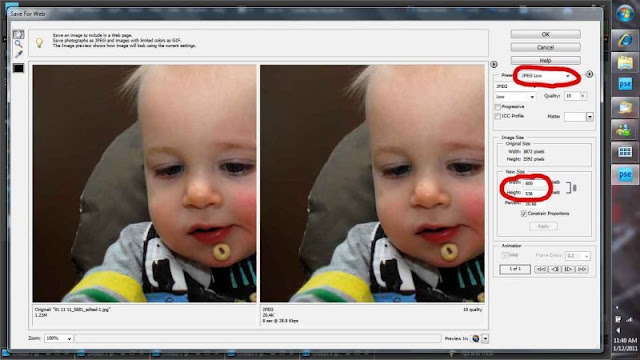The height and width of the screenshot is (360, 640).
Task: Open the Quality value slider arrow
Action: [583, 96]
